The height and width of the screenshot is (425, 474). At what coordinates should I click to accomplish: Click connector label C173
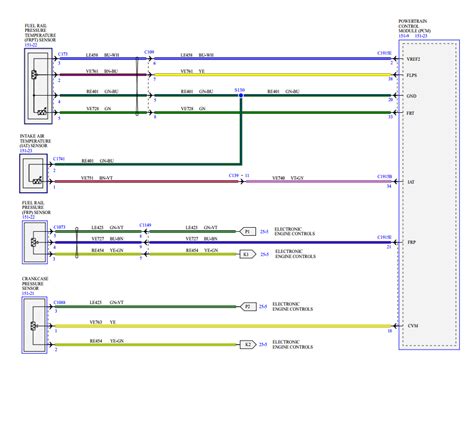(x=63, y=54)
